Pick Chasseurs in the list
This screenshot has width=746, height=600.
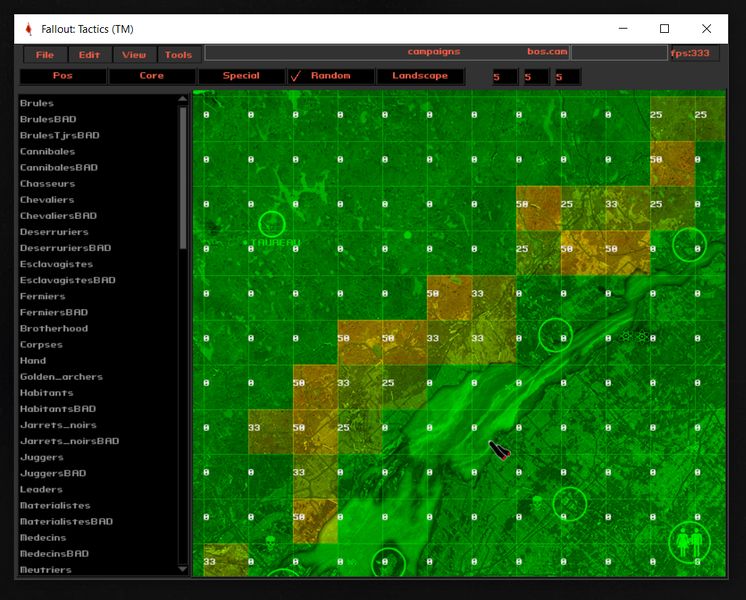coord(48,184)
